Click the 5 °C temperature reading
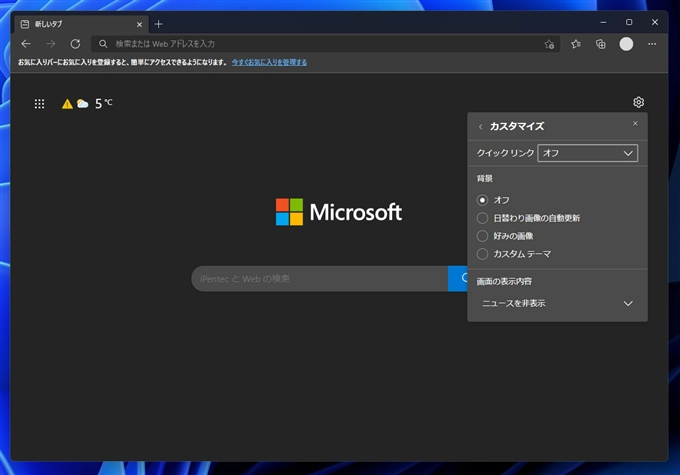Image resolution: width=680 pixels, height=475 pixels. pyautogui.click(x=104, y=103)
